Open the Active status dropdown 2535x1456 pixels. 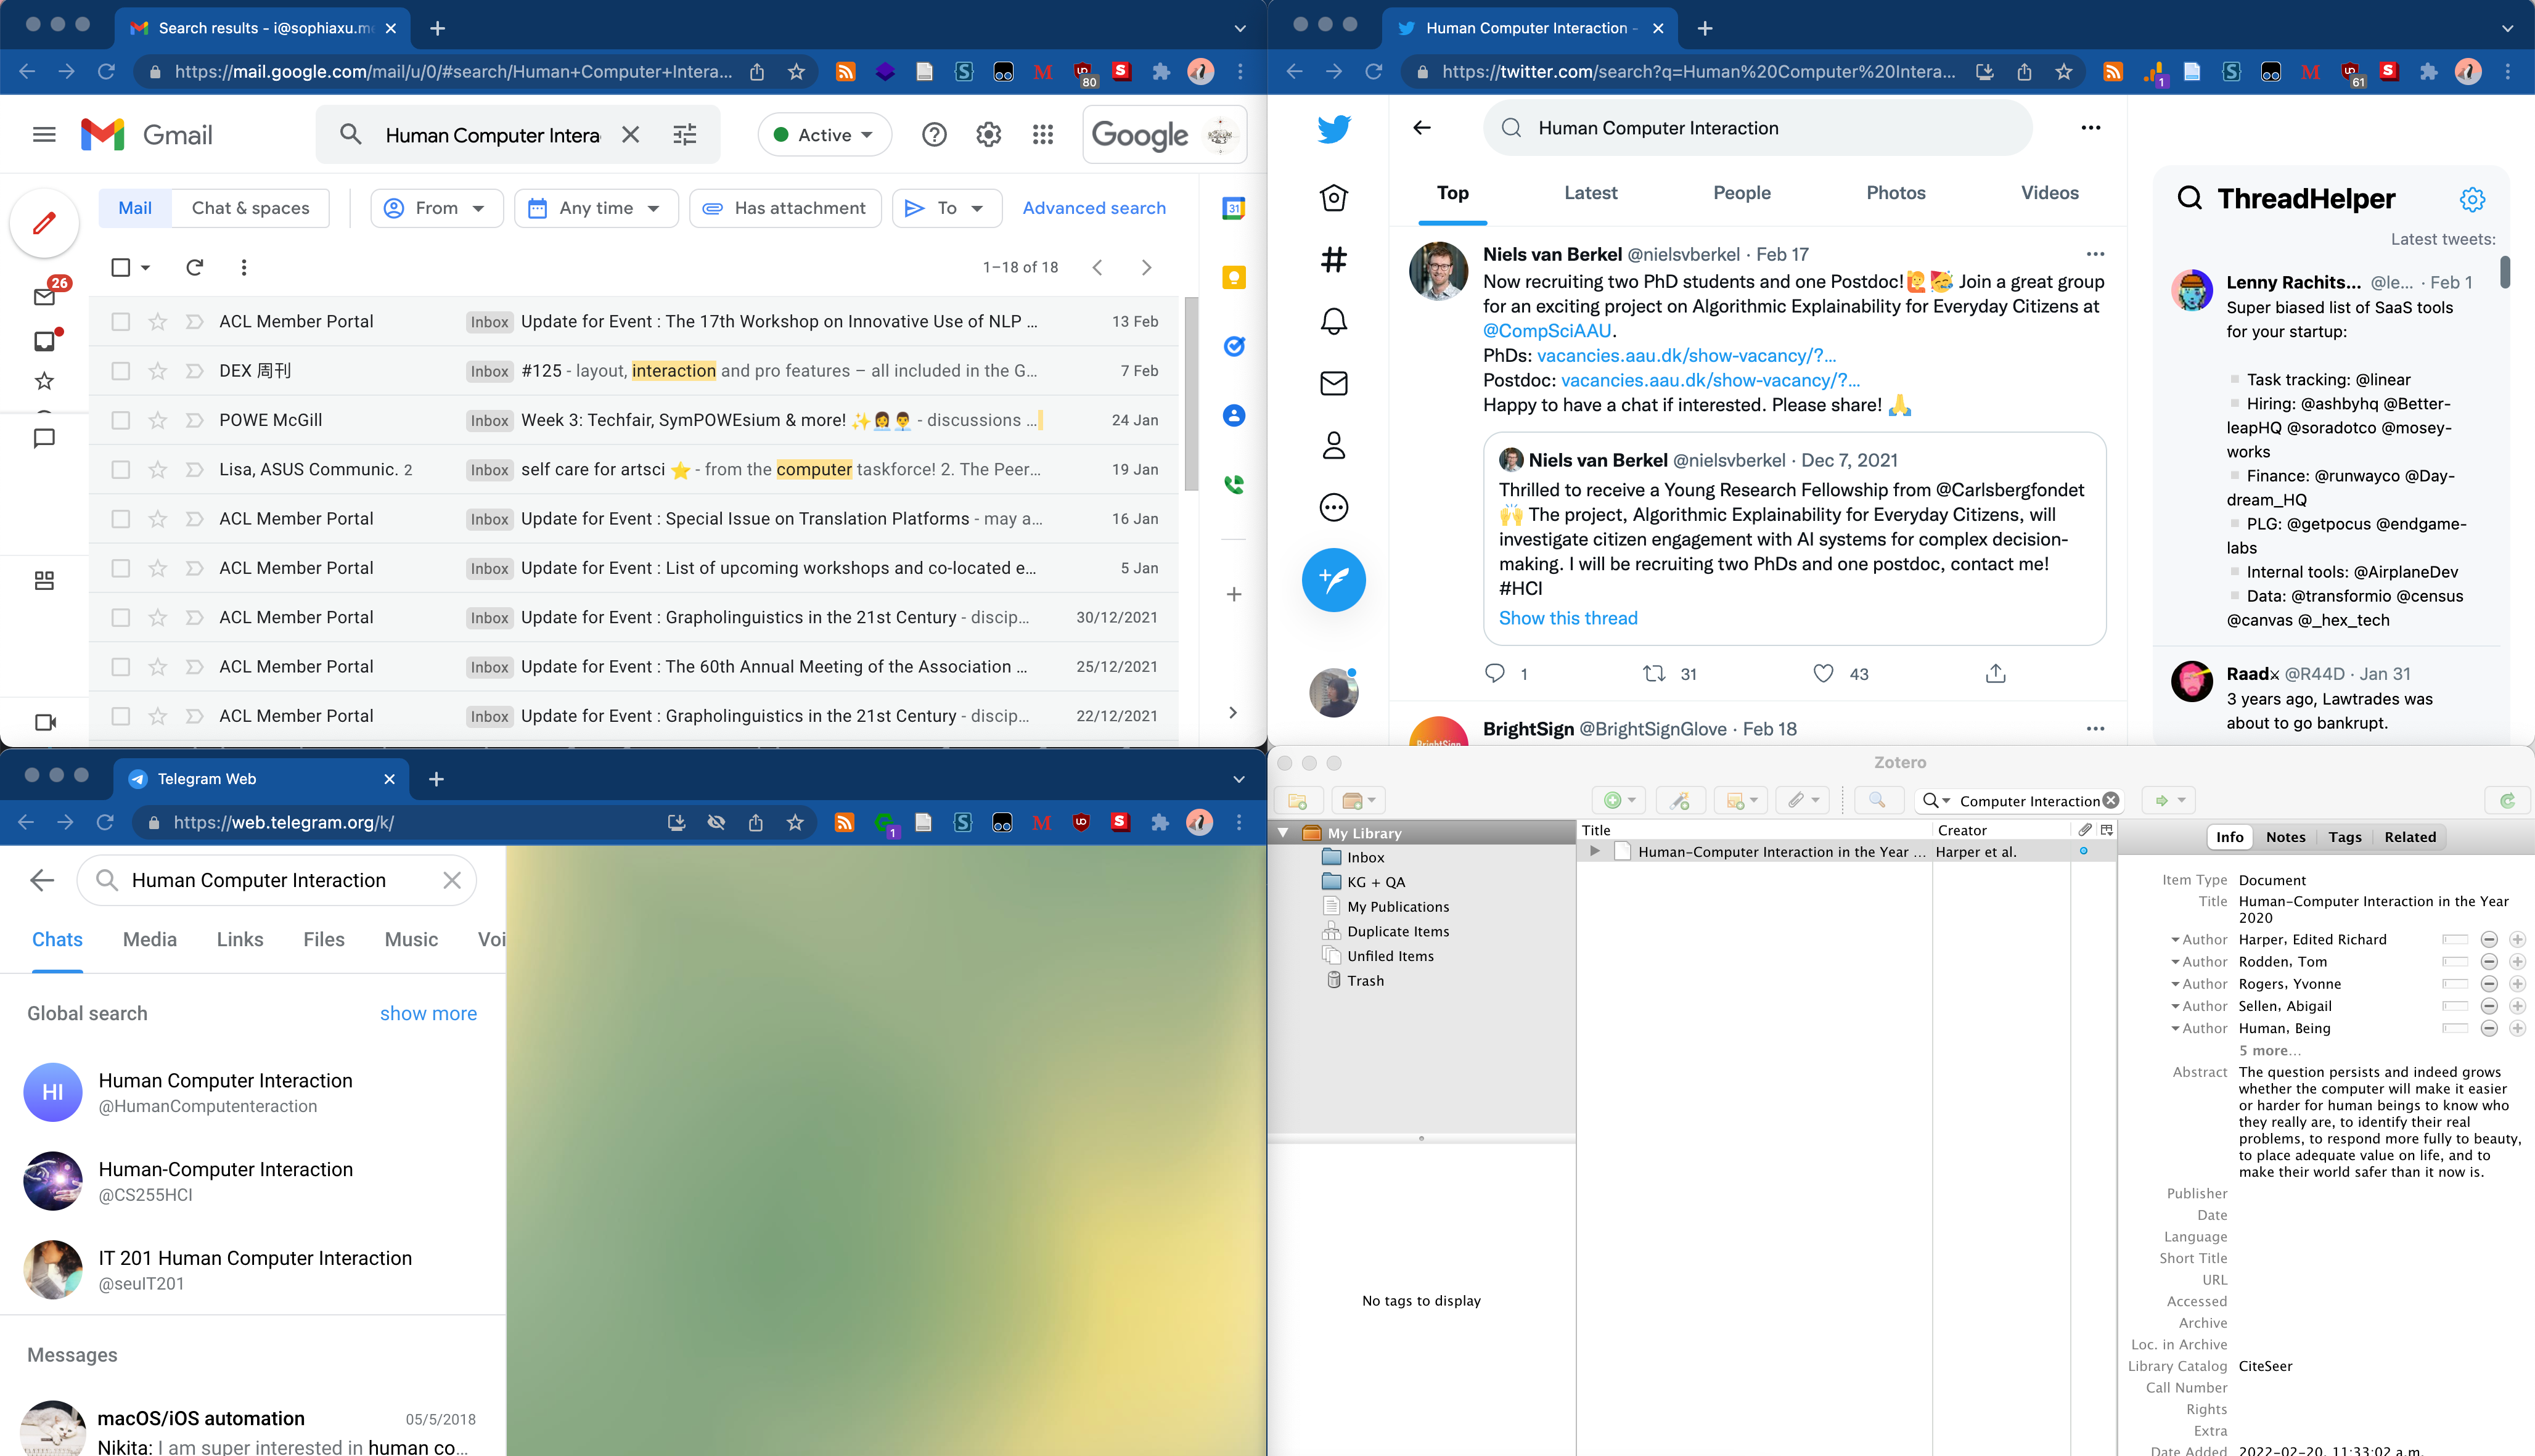(x=824, y=135)
